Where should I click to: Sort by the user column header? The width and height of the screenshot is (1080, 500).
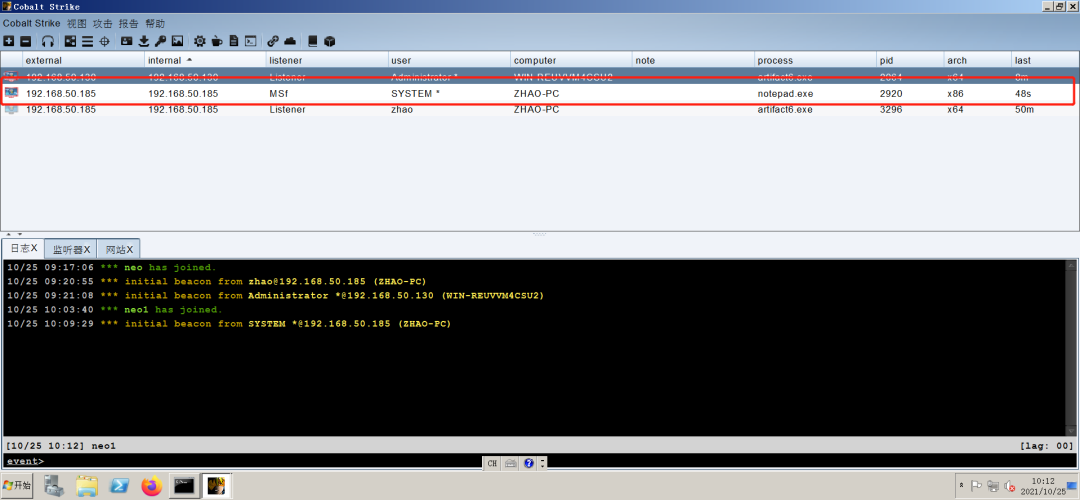coord(448,60)
